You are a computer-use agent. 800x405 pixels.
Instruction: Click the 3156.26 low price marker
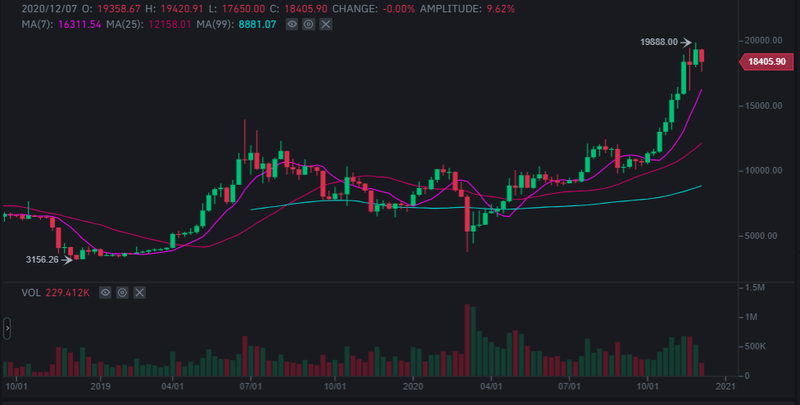(x=43, y=260)
